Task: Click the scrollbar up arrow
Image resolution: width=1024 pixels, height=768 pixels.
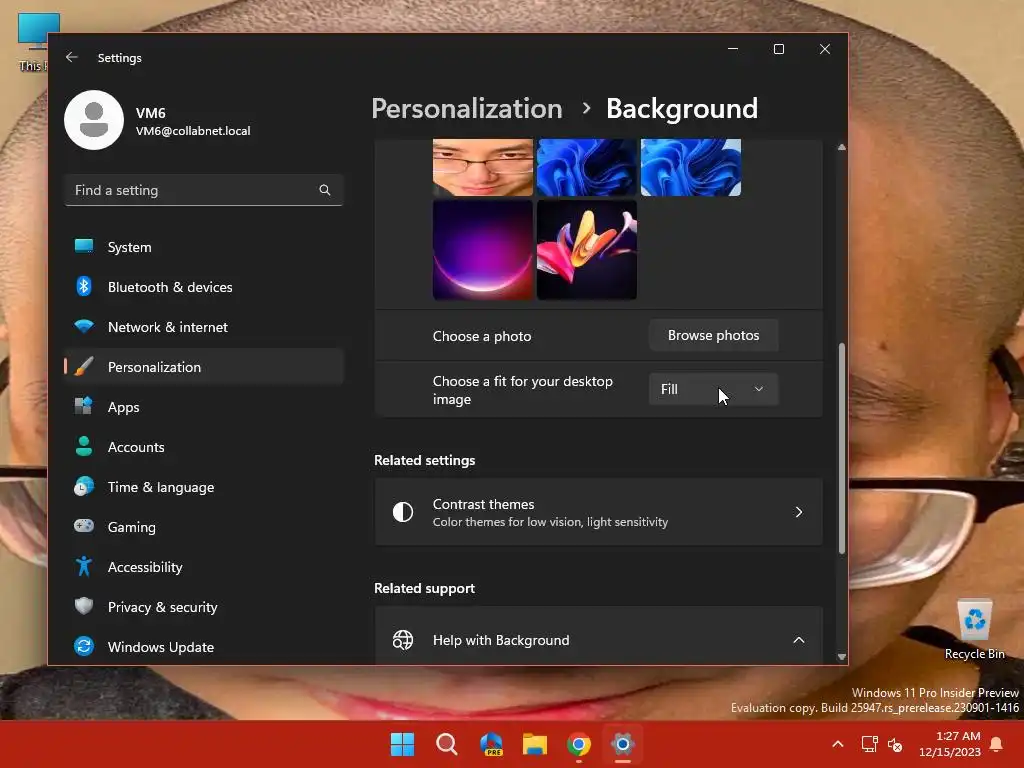Action: click(842, 148)
